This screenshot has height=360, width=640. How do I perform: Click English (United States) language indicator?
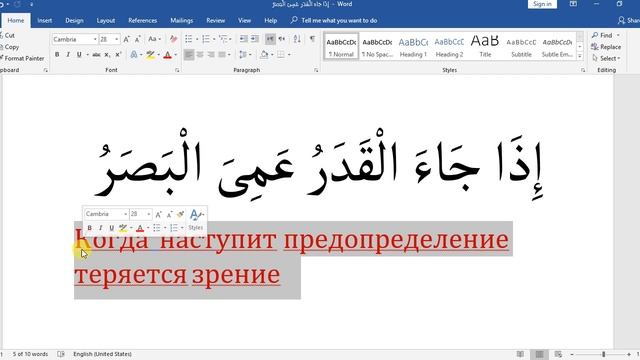[x=102, y=354]
